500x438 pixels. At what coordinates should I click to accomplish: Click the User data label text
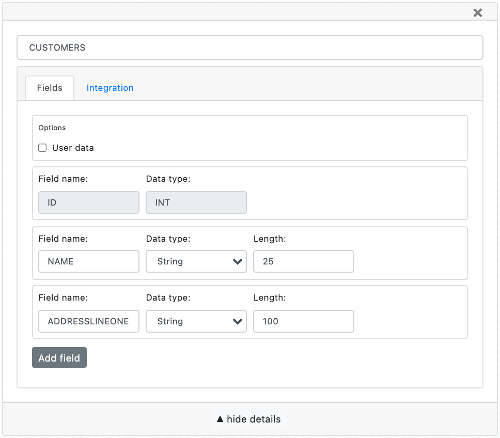(73, 148)
